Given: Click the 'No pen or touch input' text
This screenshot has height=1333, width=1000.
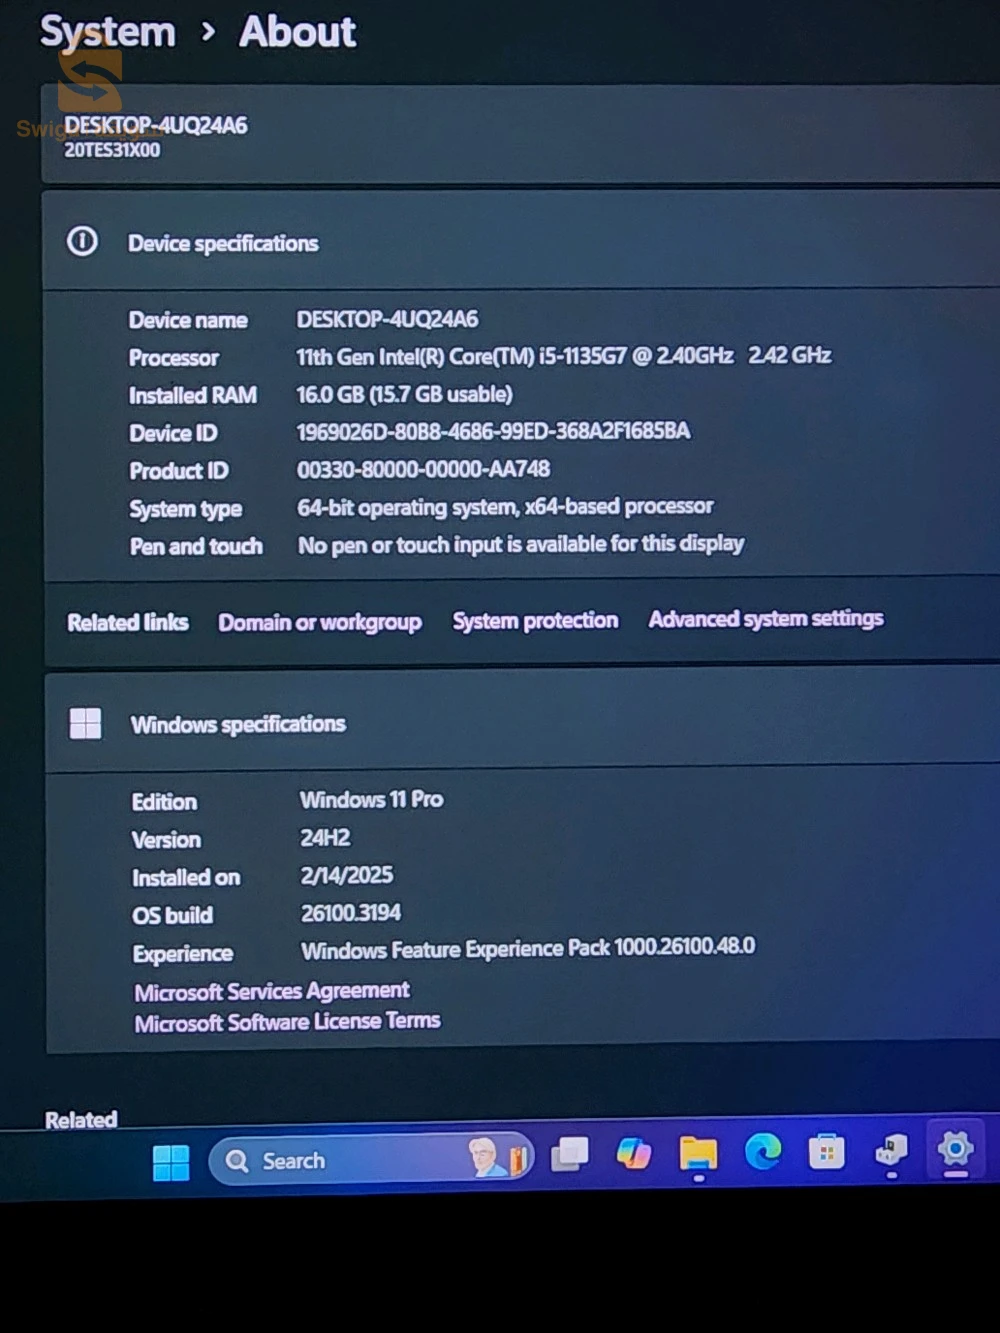Looking at the screenshot, I should (521, 544).
